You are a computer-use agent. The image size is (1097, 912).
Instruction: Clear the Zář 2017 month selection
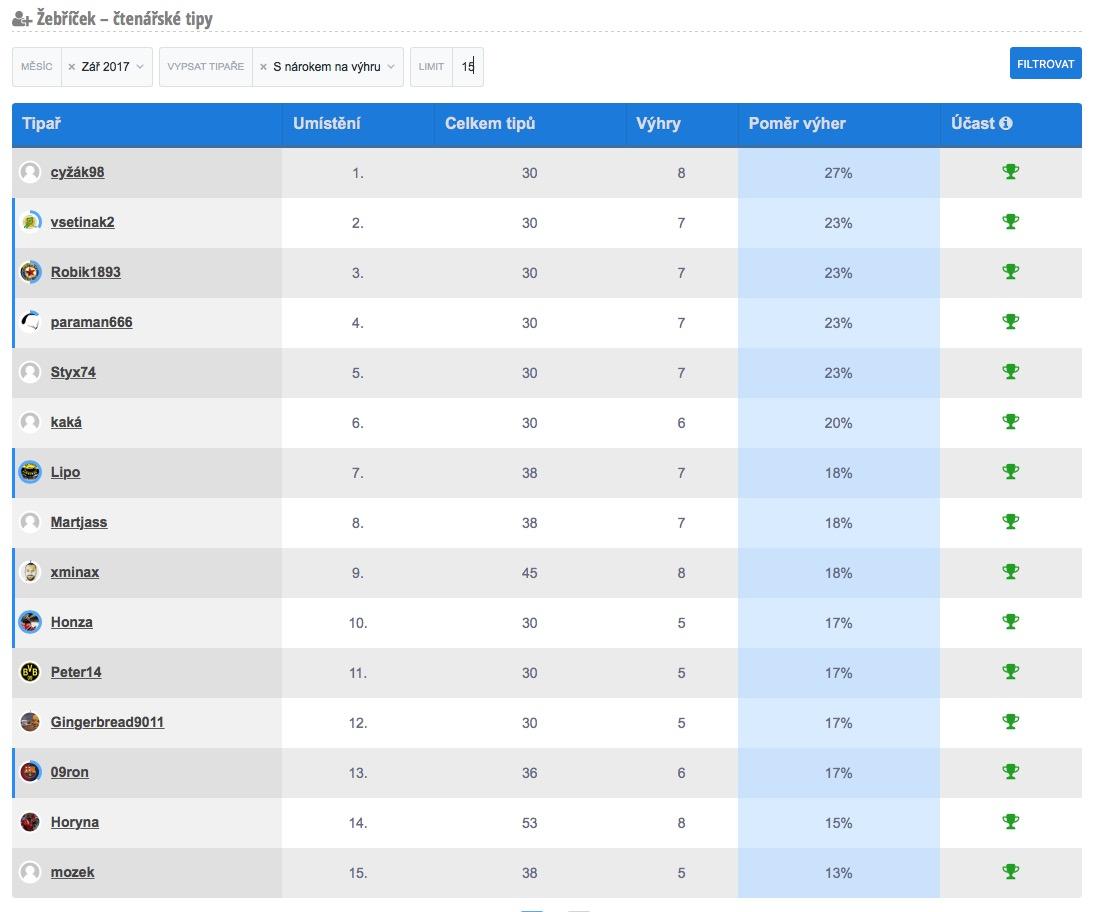click(x=72, y=67)
